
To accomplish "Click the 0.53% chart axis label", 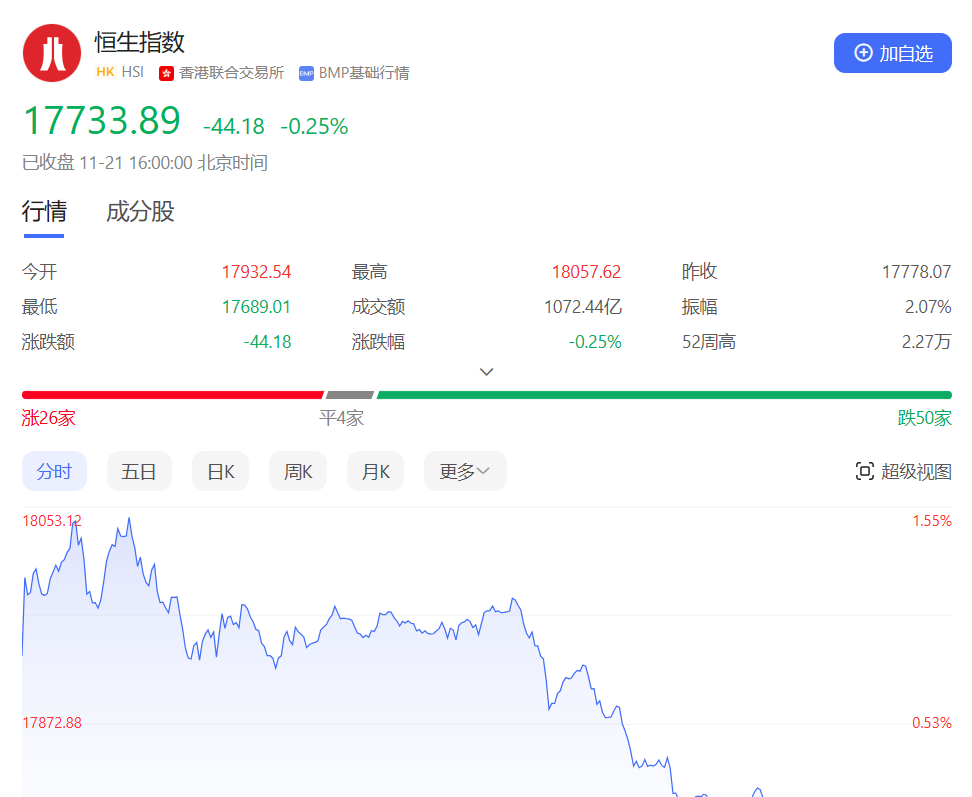I will [932, 723].
